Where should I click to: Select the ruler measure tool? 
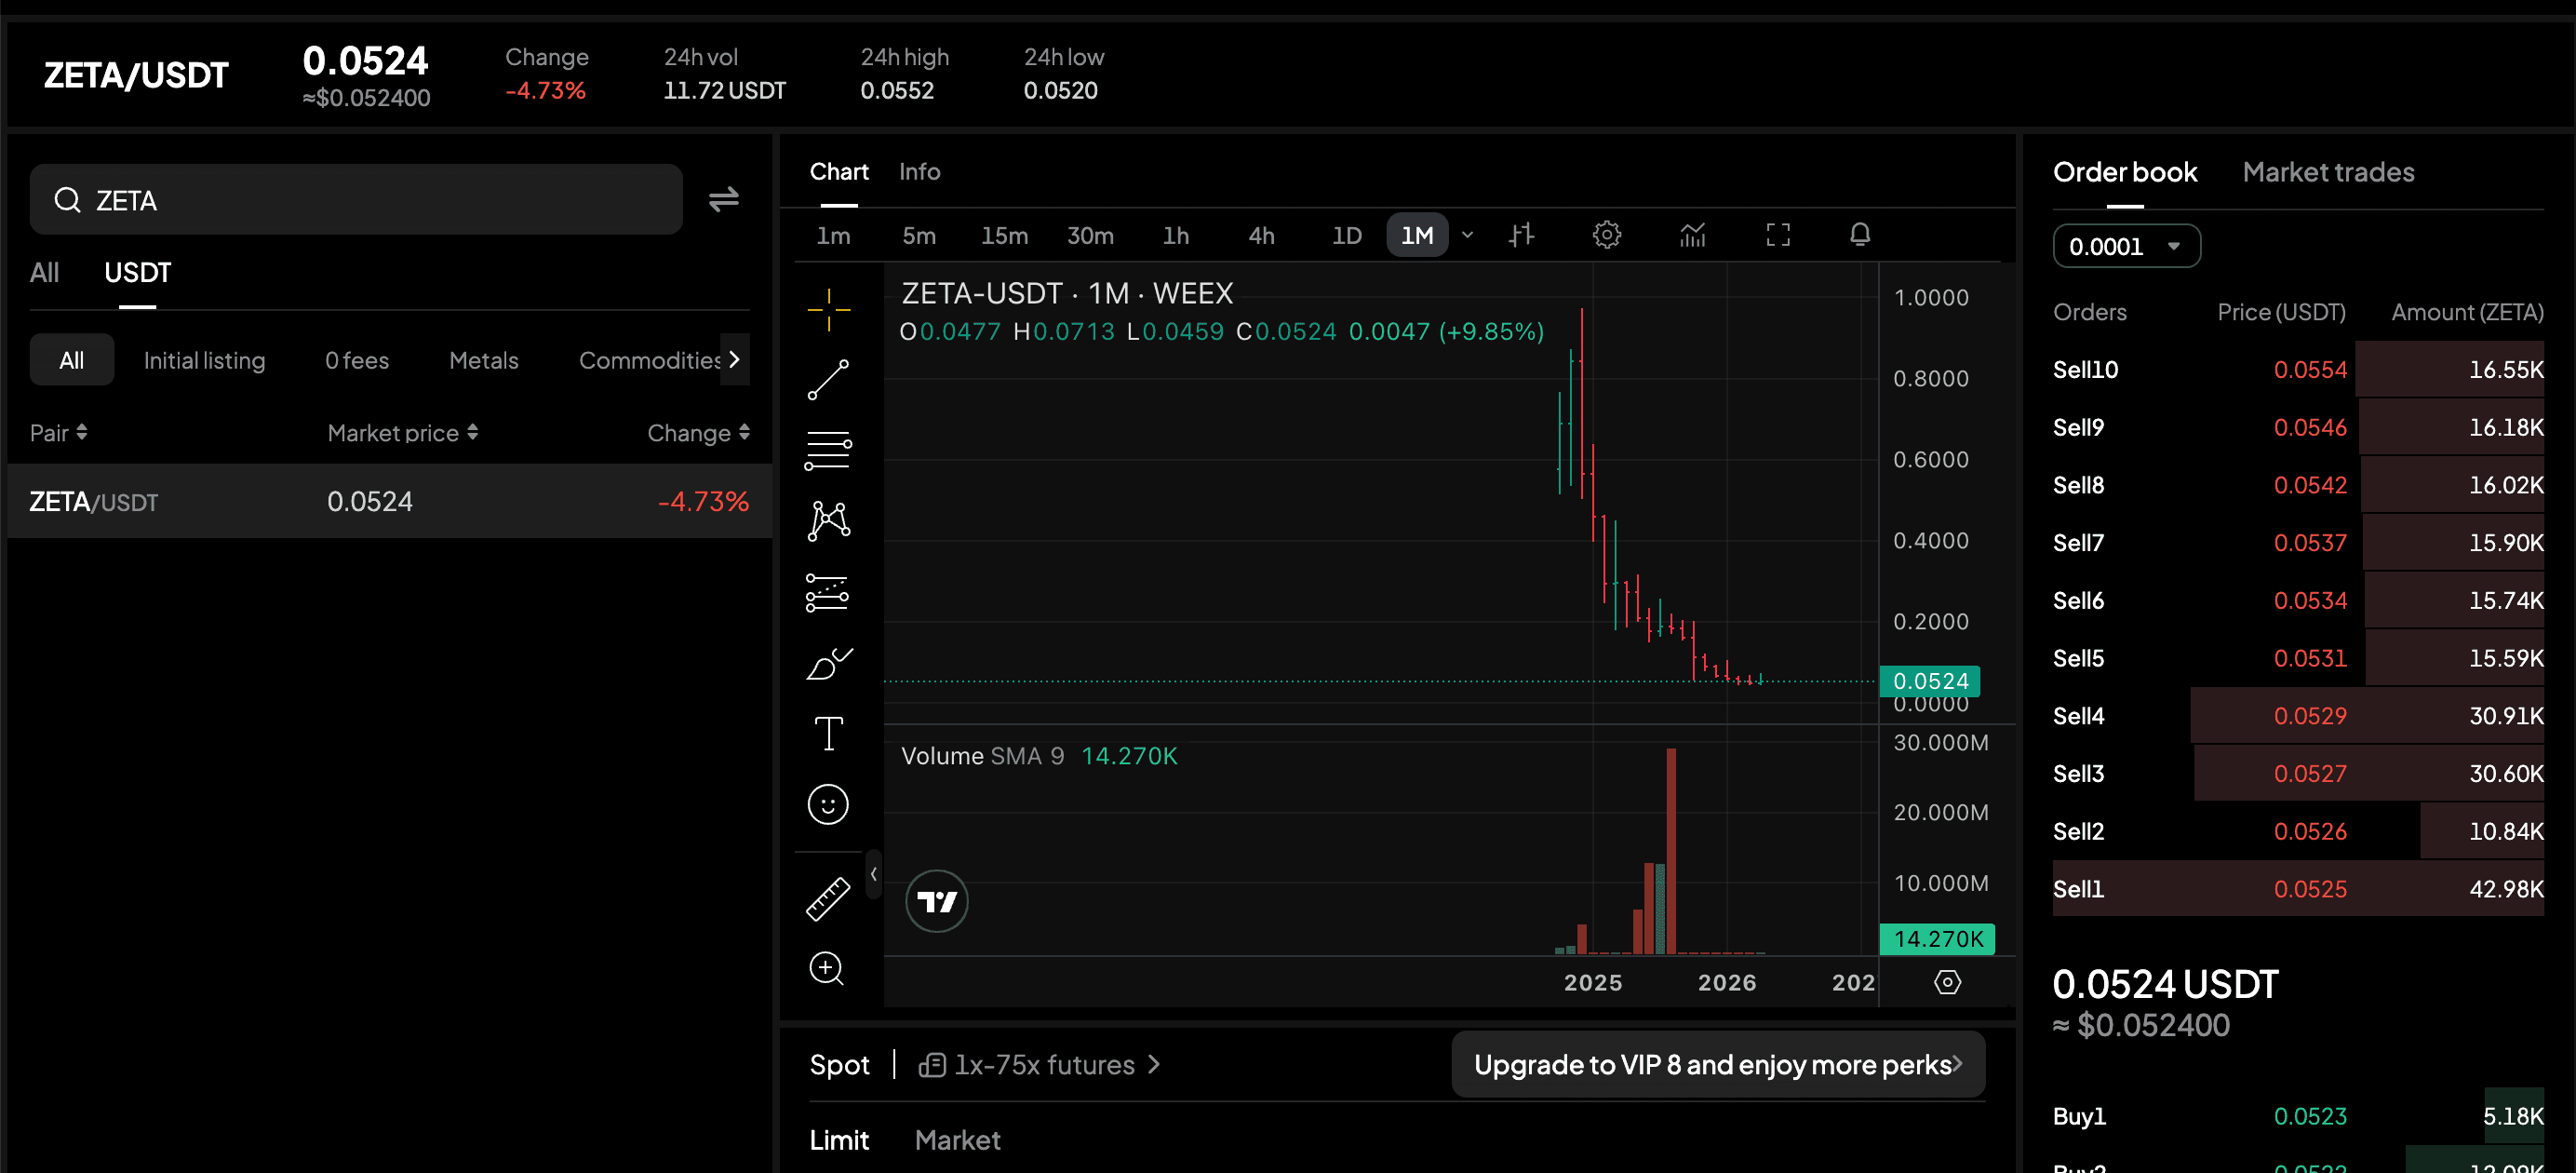pos(828,898)
